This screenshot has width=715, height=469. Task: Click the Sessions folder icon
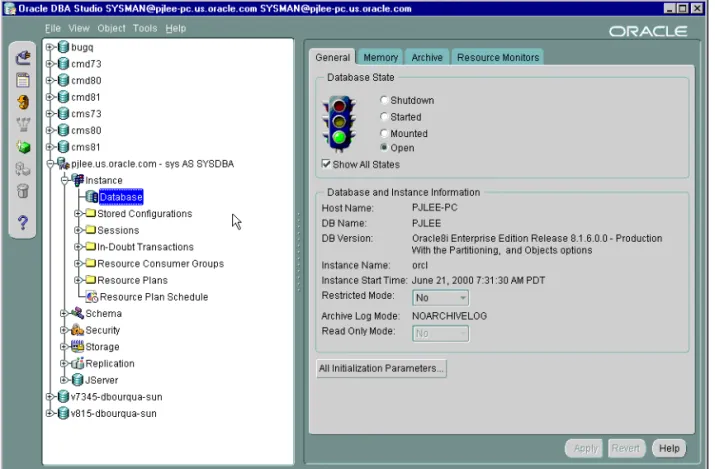tap(91, 230)
